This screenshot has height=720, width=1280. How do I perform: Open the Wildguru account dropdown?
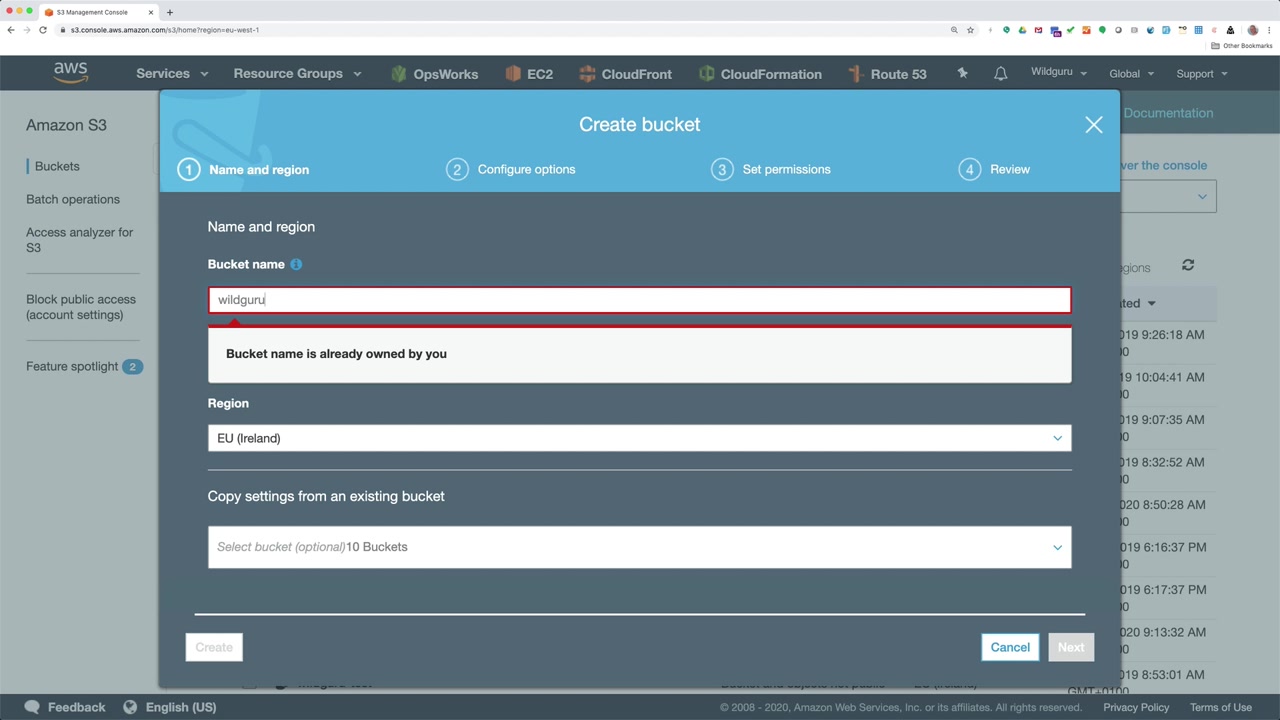click(x=1058, y=73)
